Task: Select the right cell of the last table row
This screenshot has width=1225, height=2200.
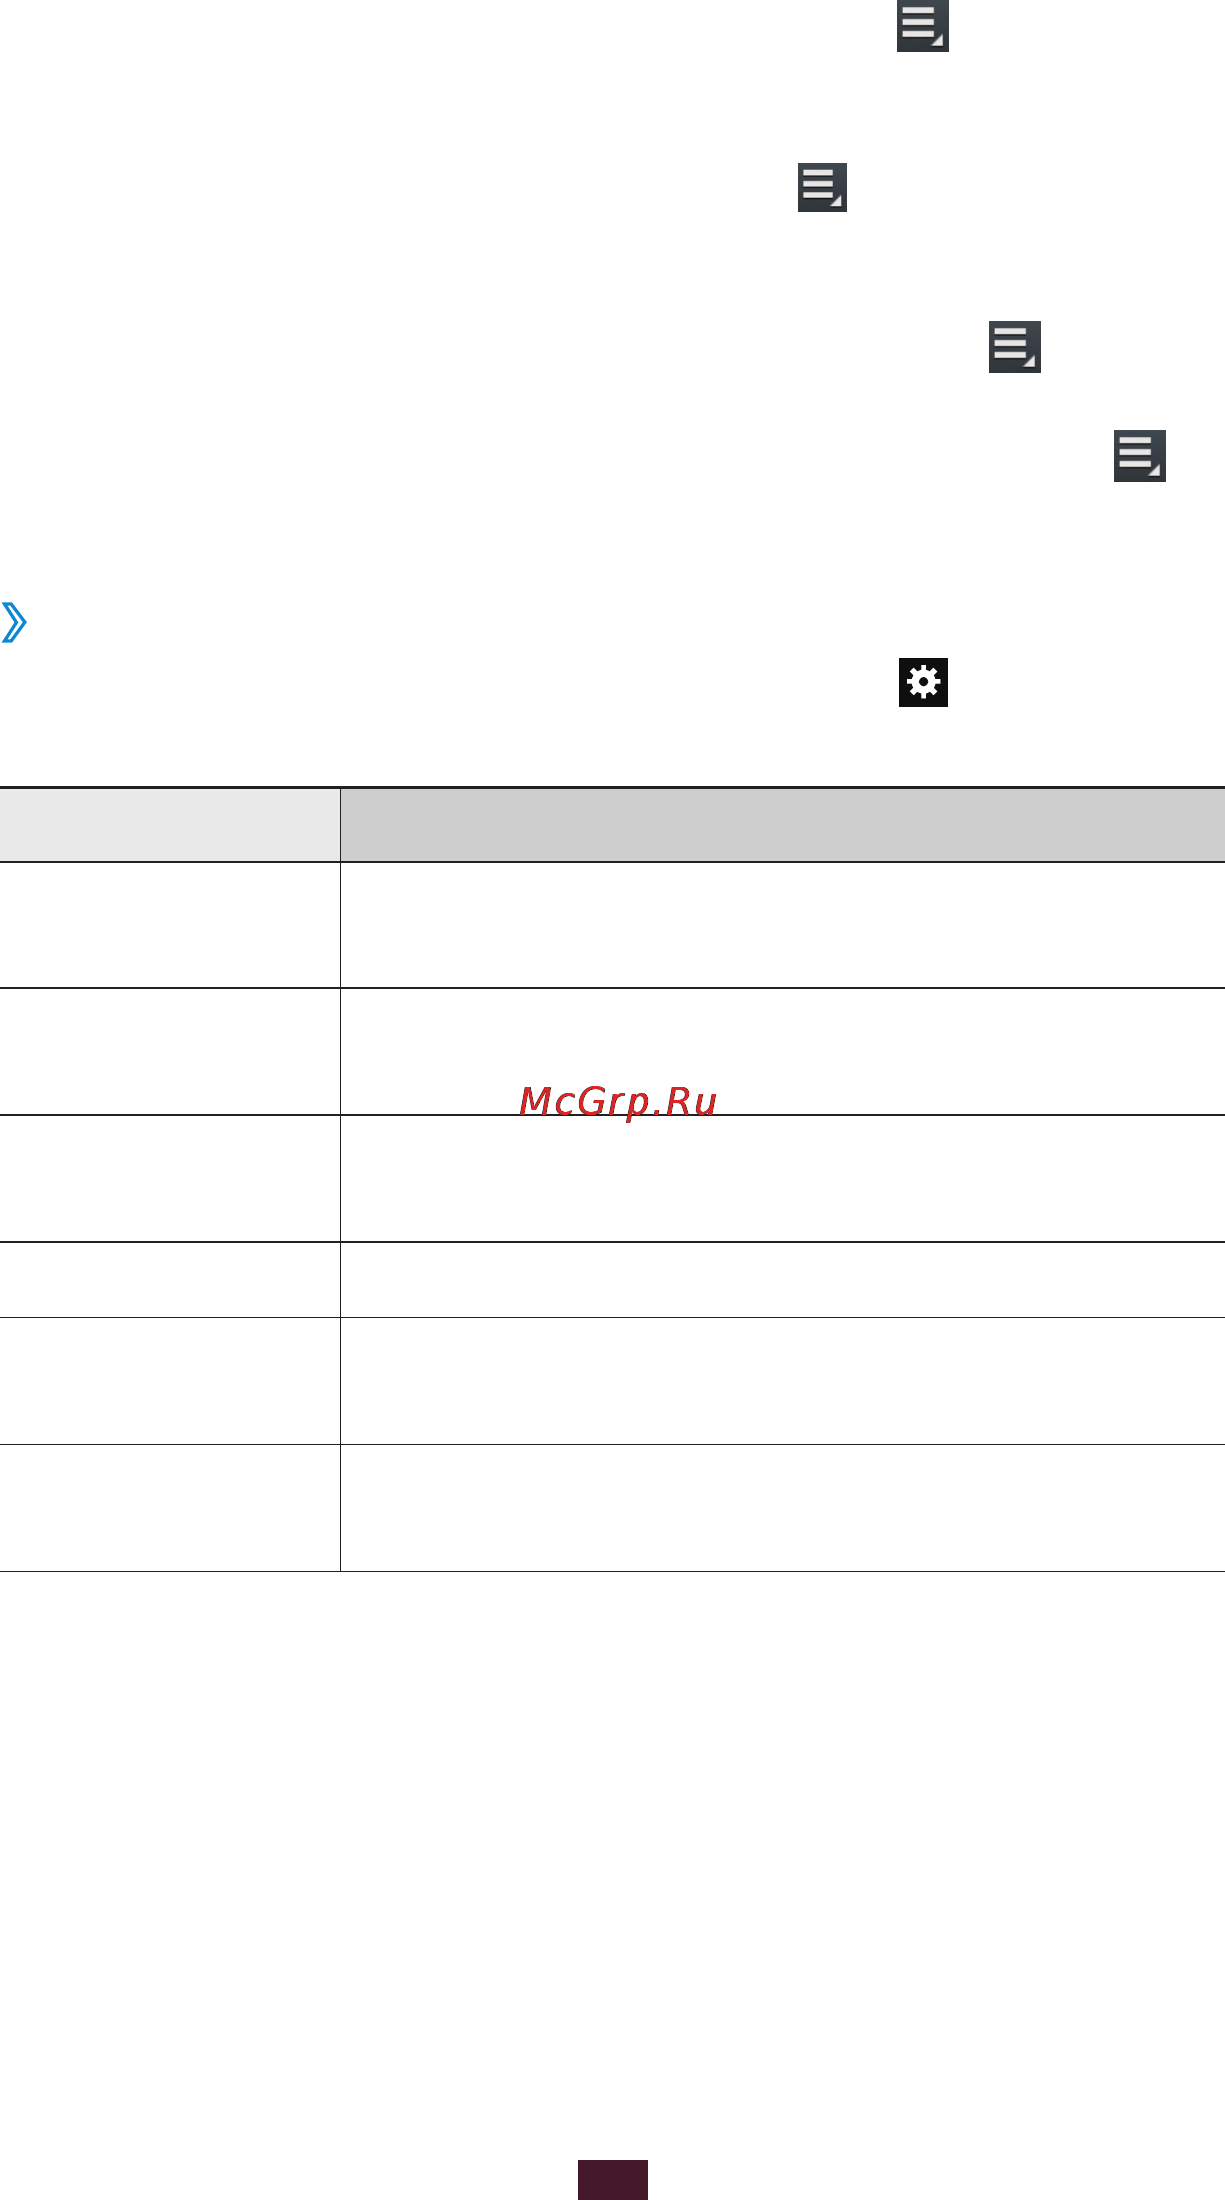Action: pos(782,1508)
